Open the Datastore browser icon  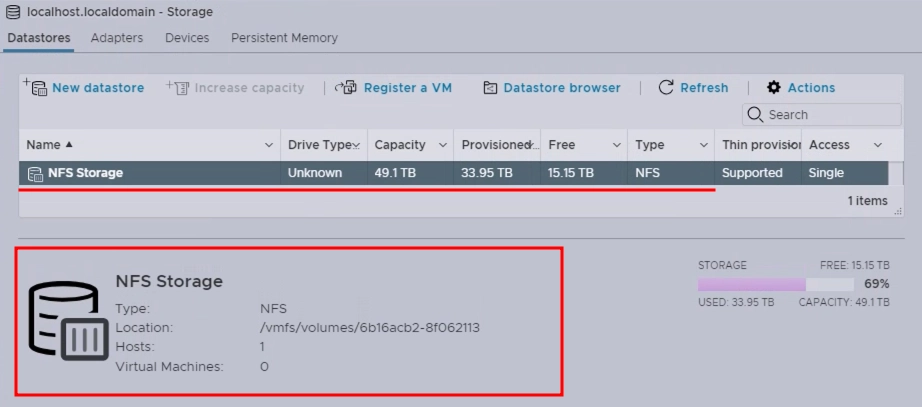coord(490,88)
